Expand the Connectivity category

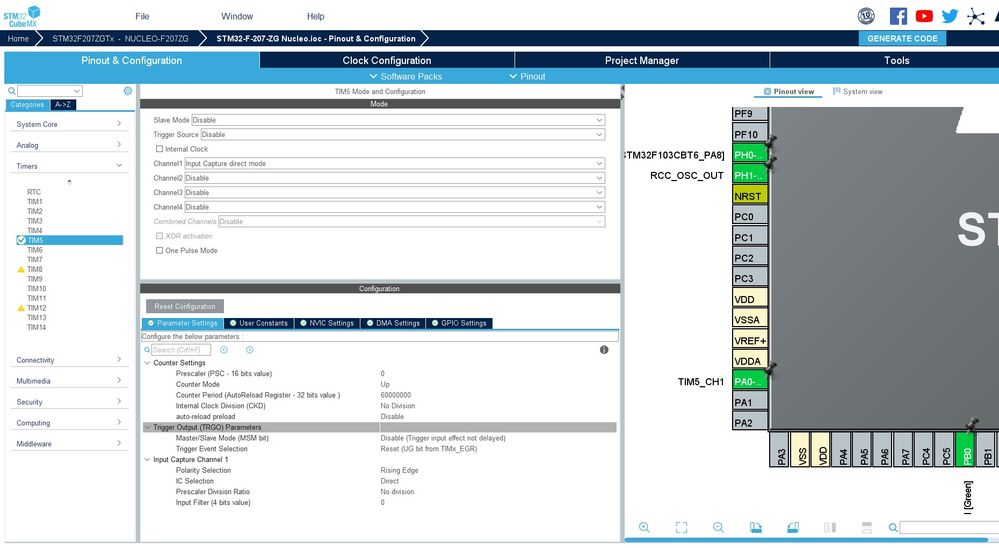pos(69,360)
